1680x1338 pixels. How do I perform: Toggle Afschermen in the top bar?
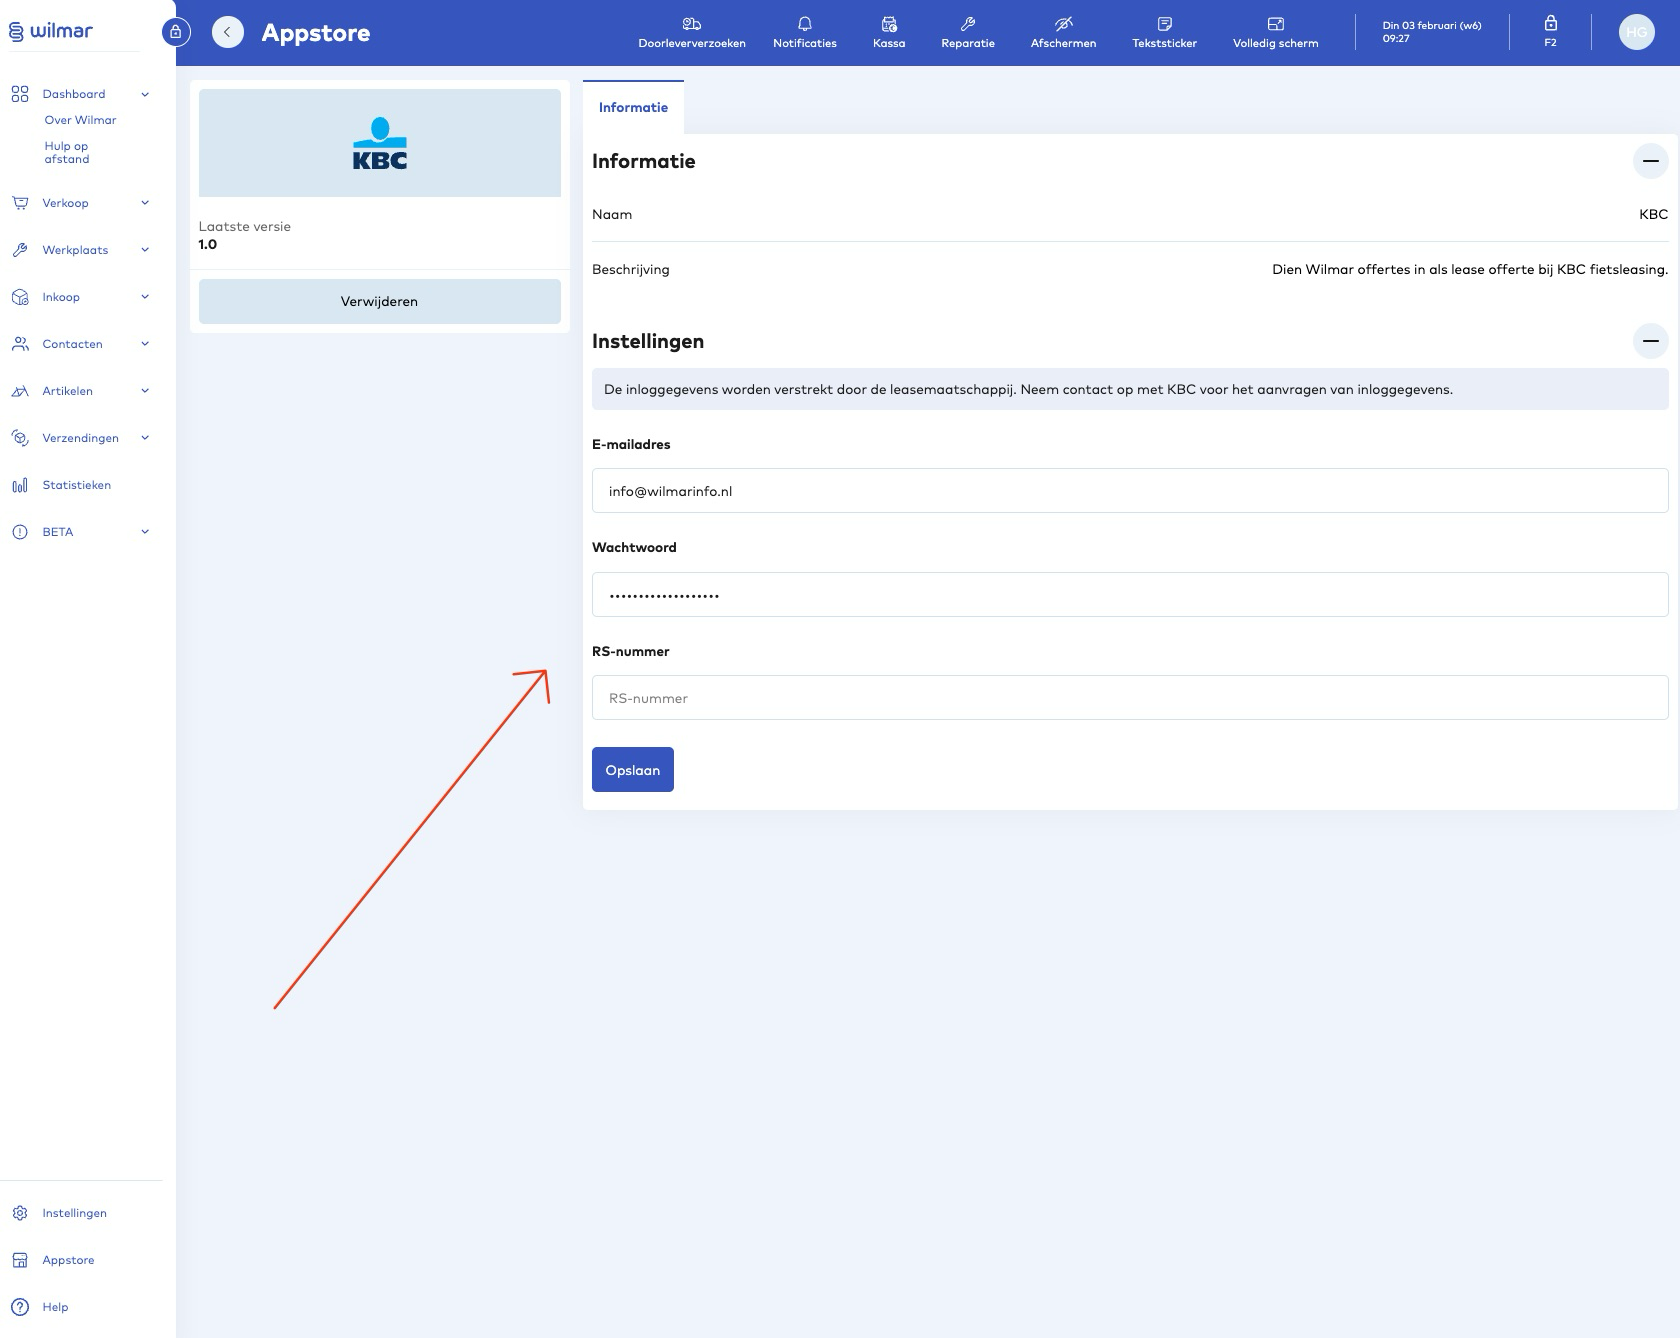coord(1063,32)
